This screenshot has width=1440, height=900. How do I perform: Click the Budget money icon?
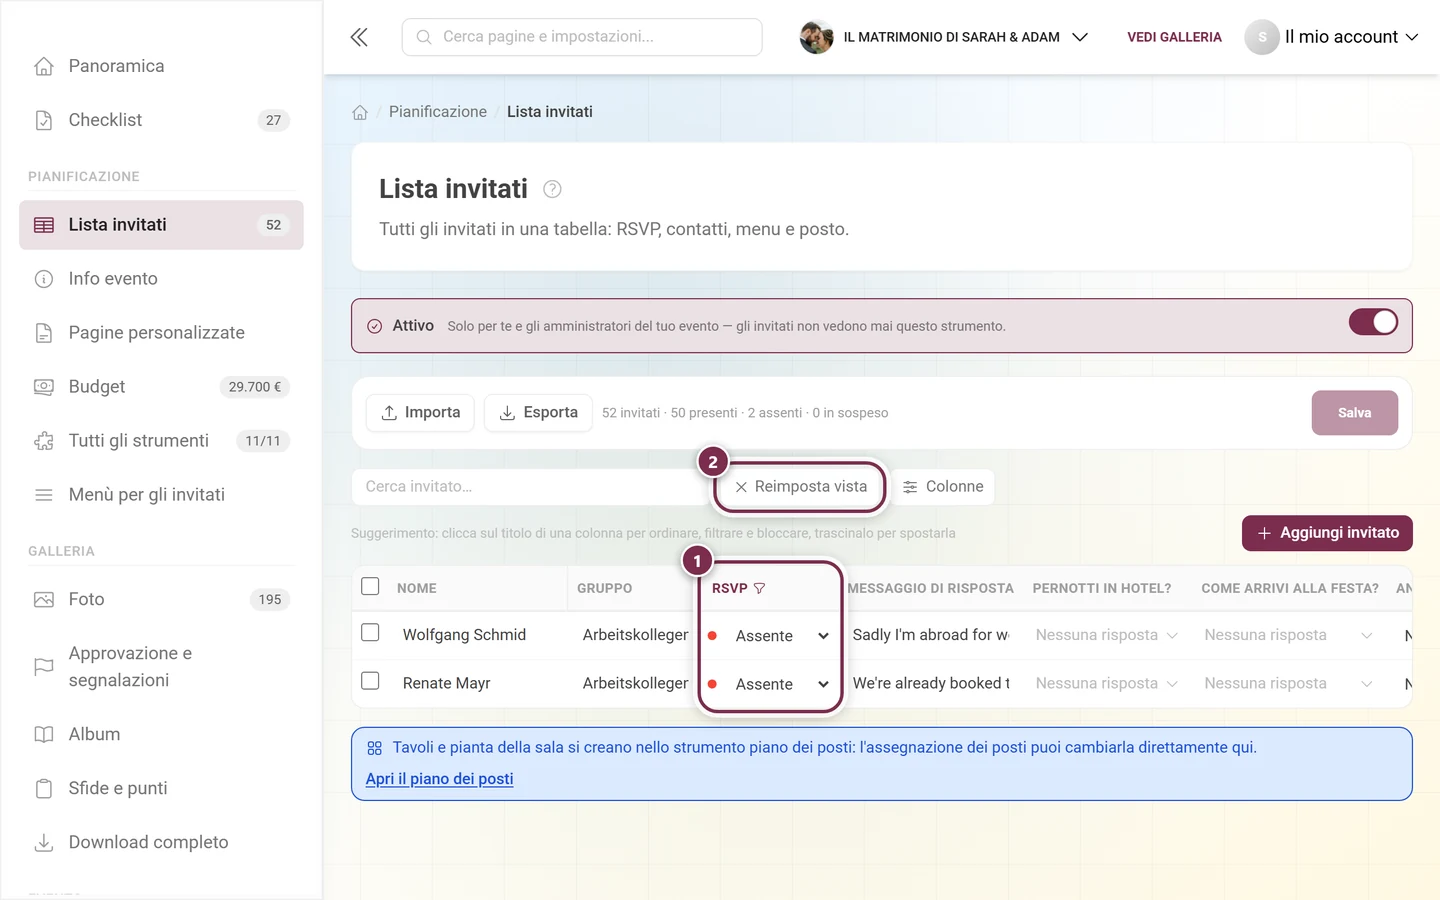44,387
